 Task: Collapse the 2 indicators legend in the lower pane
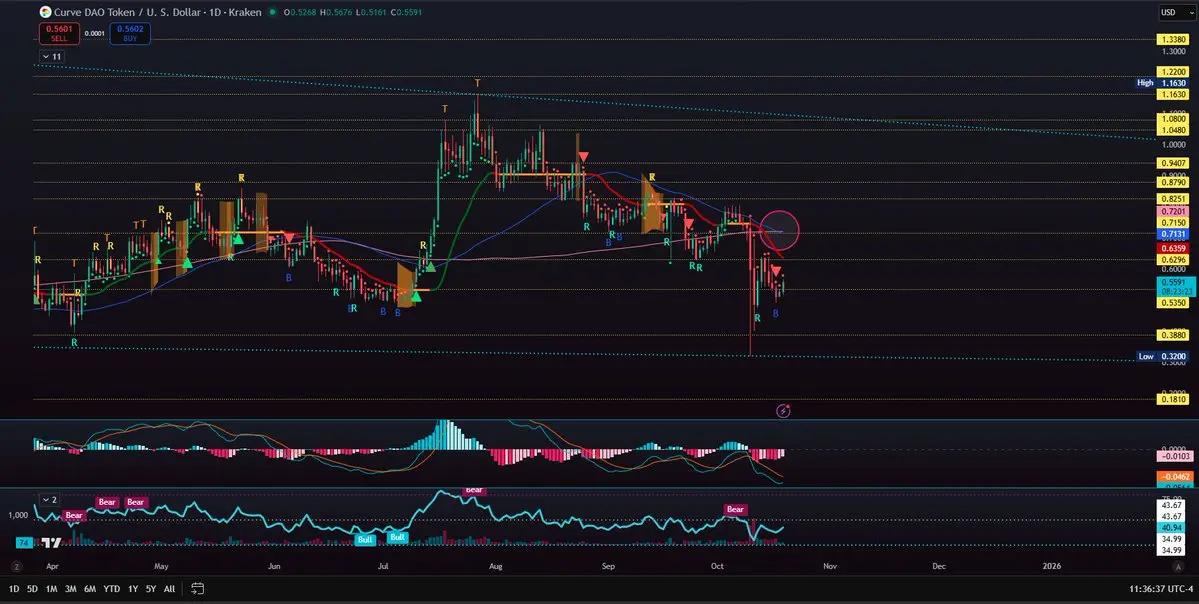coord(49,500)
